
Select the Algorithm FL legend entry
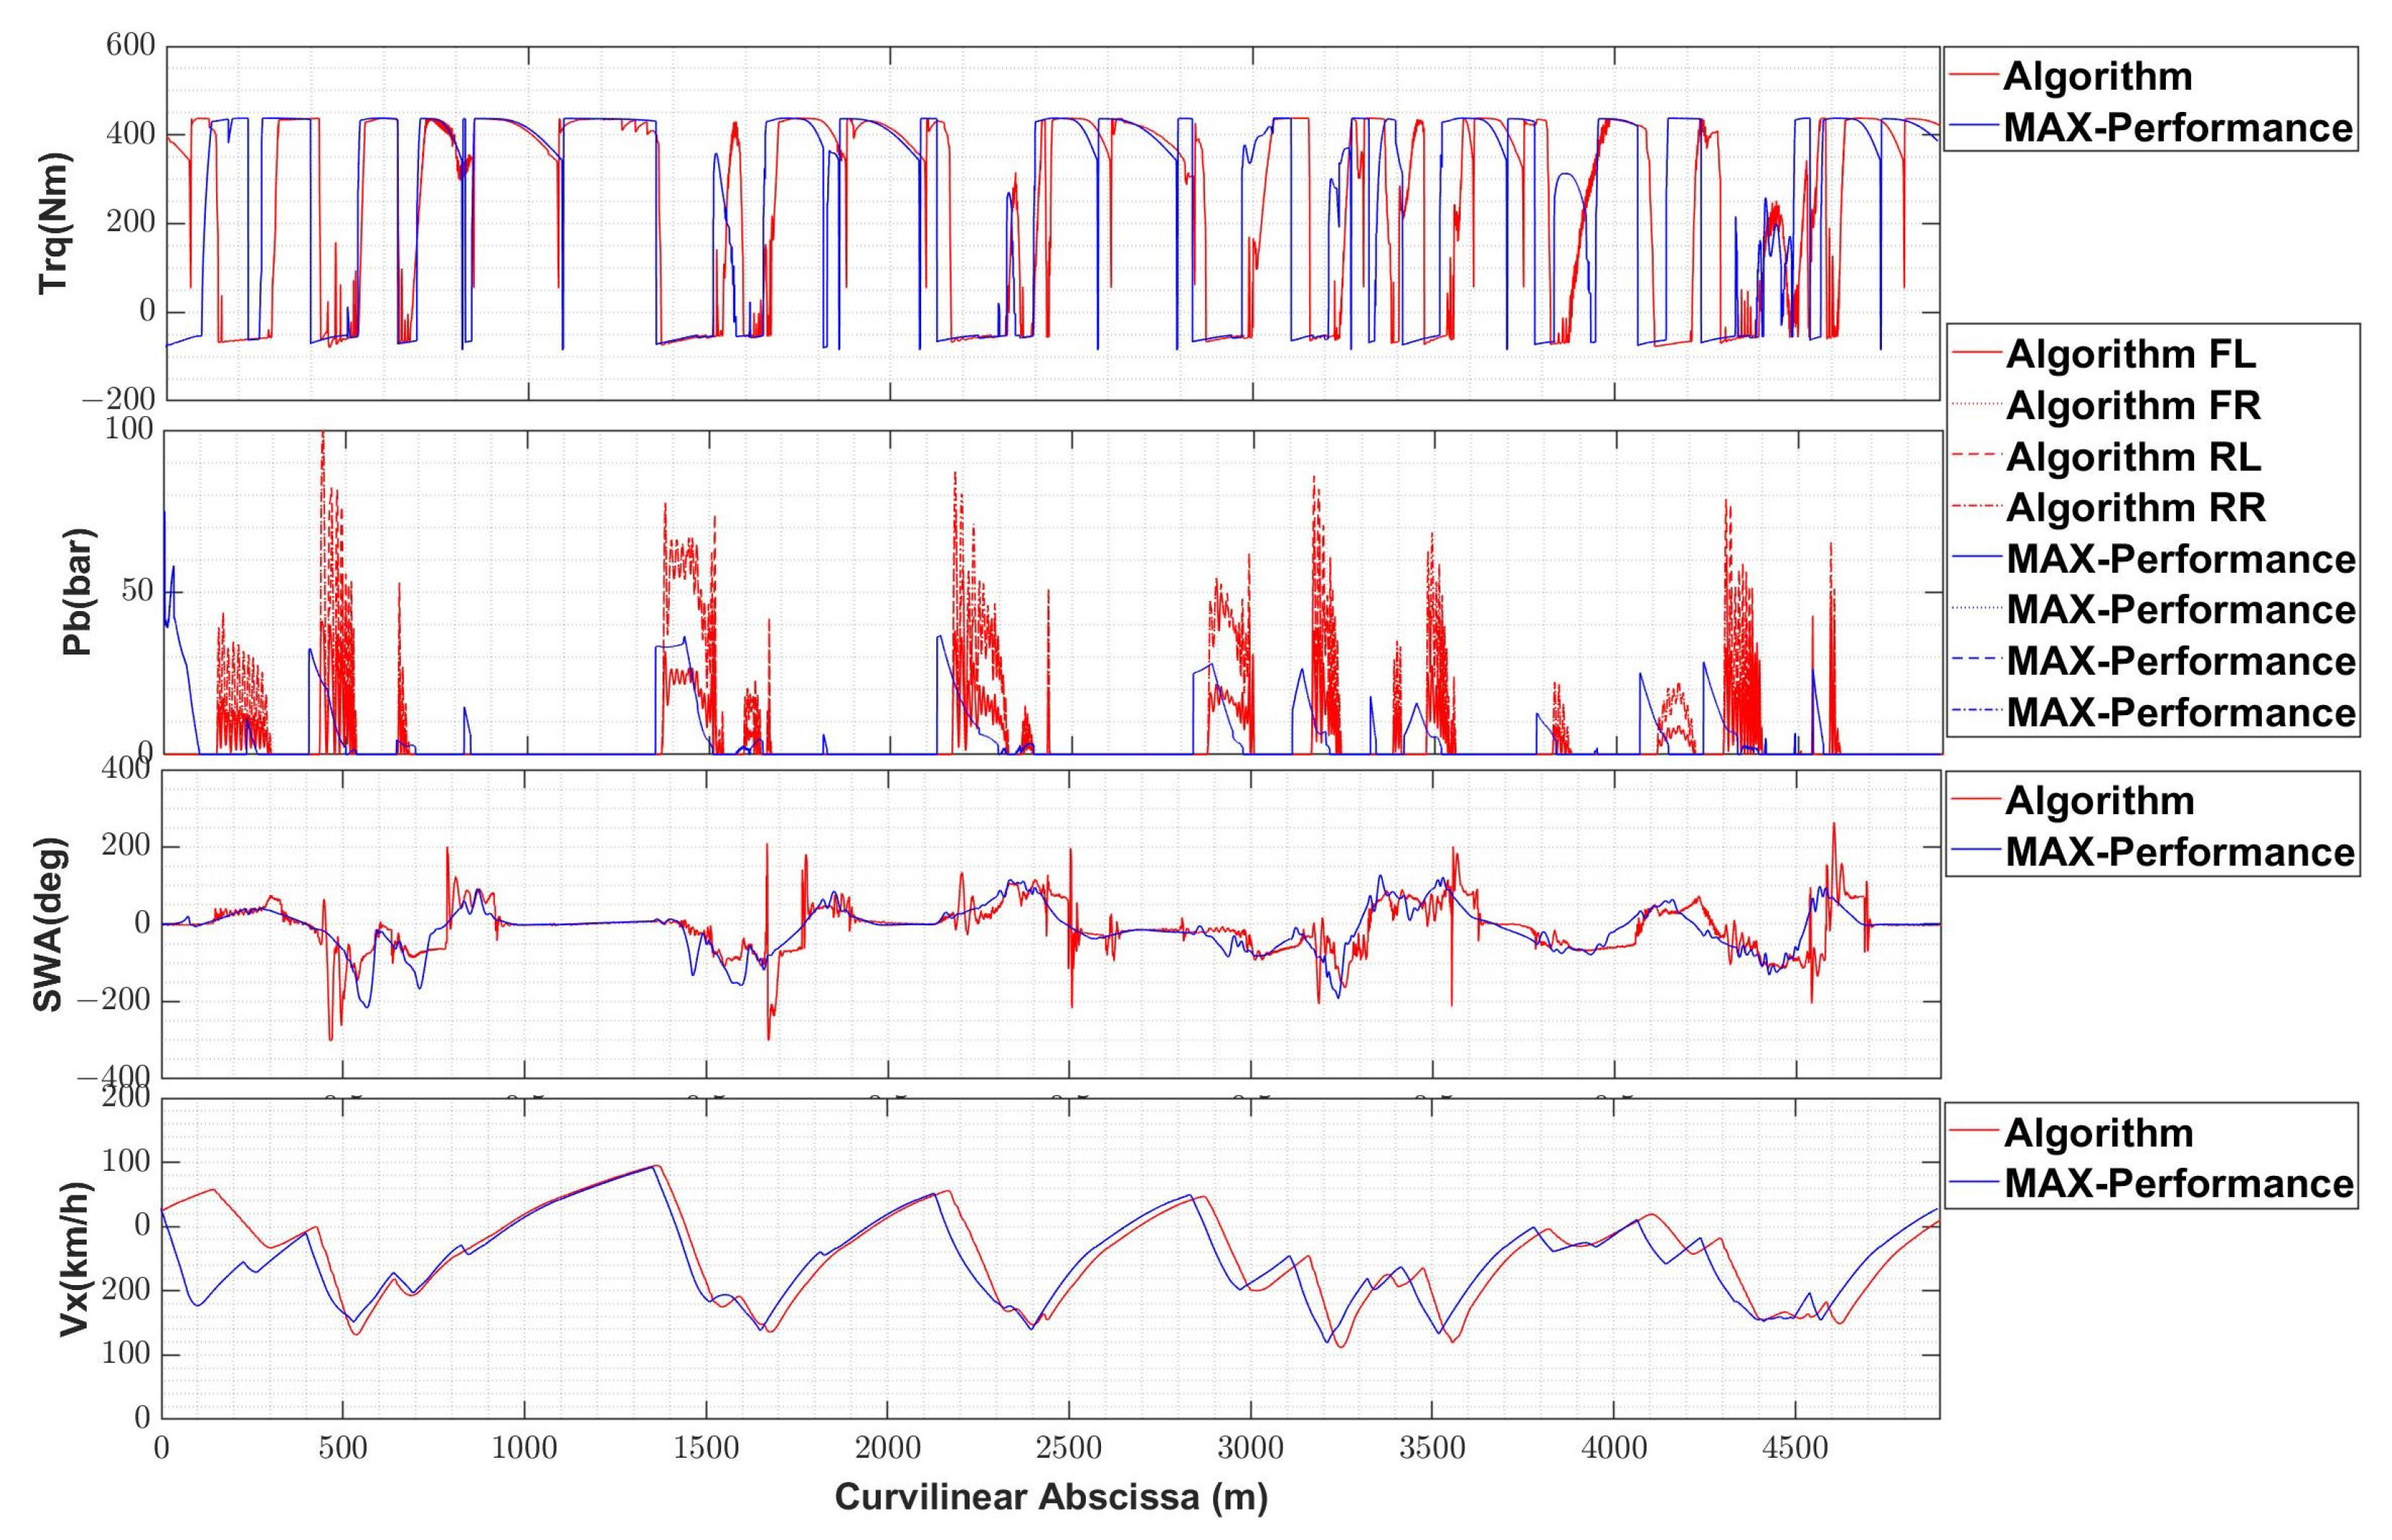[x=2130, y=354]
